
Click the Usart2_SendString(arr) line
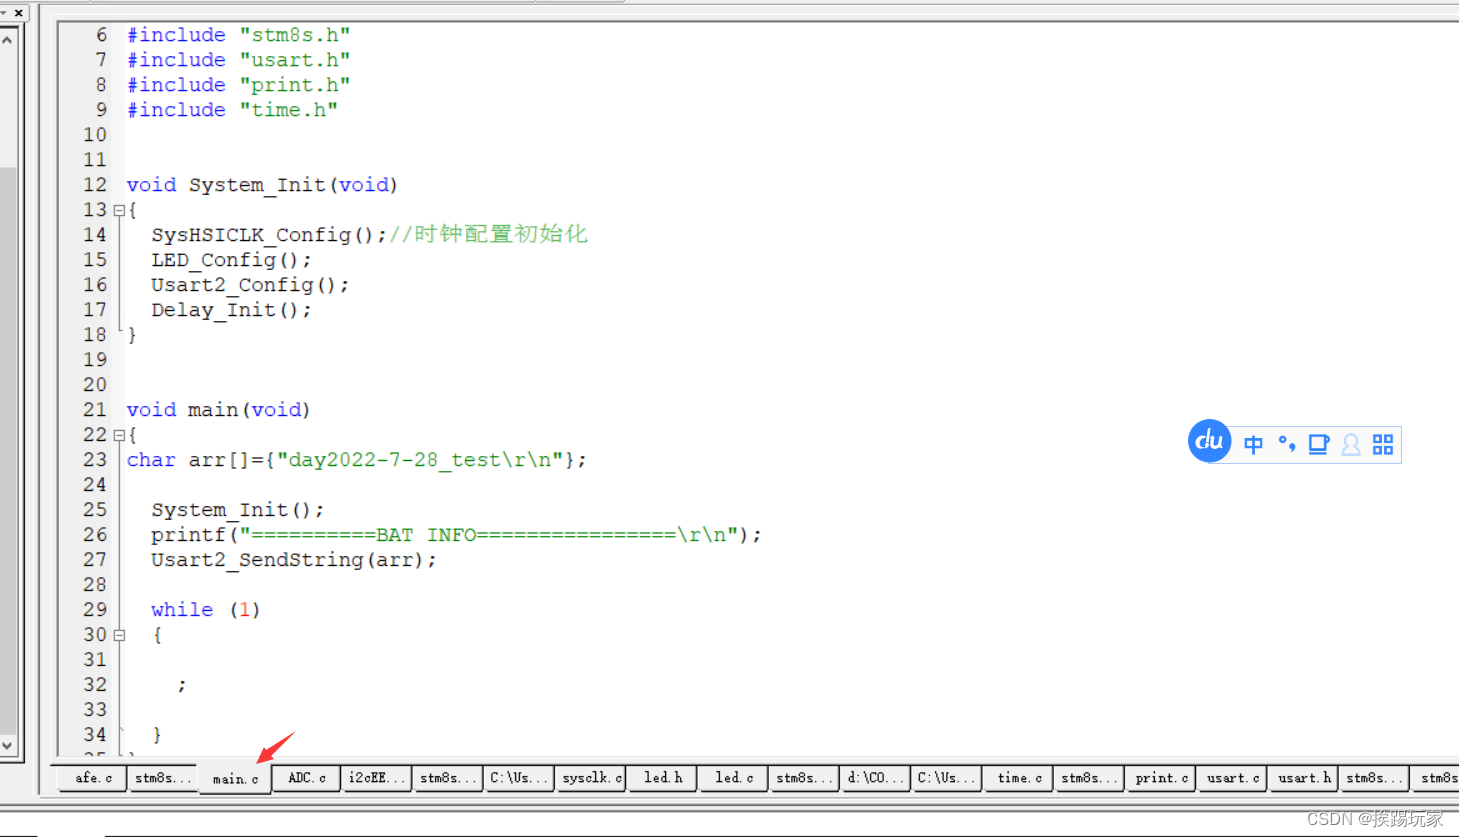point(294,560)
